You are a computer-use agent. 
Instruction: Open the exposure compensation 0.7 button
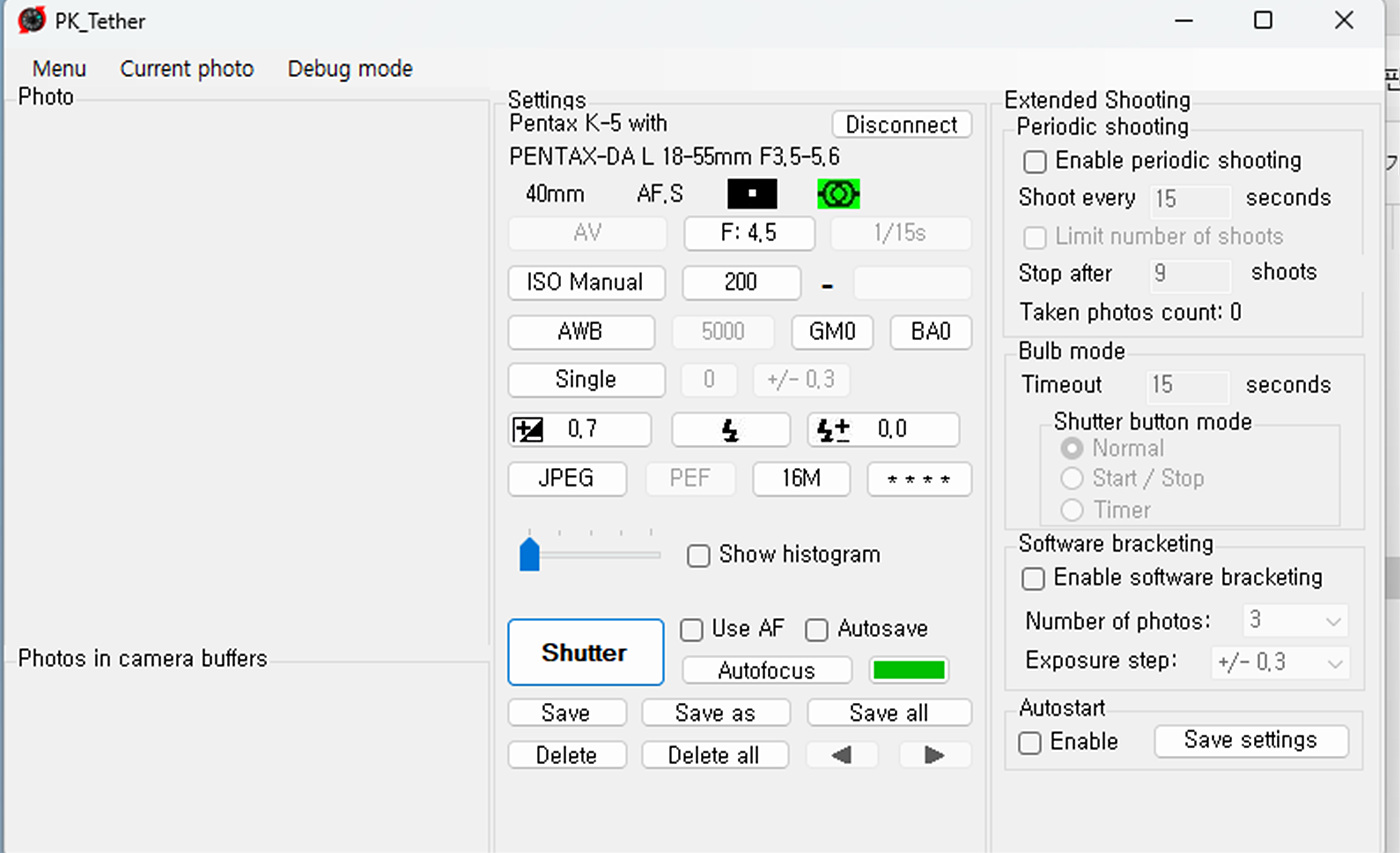point(580,430)
